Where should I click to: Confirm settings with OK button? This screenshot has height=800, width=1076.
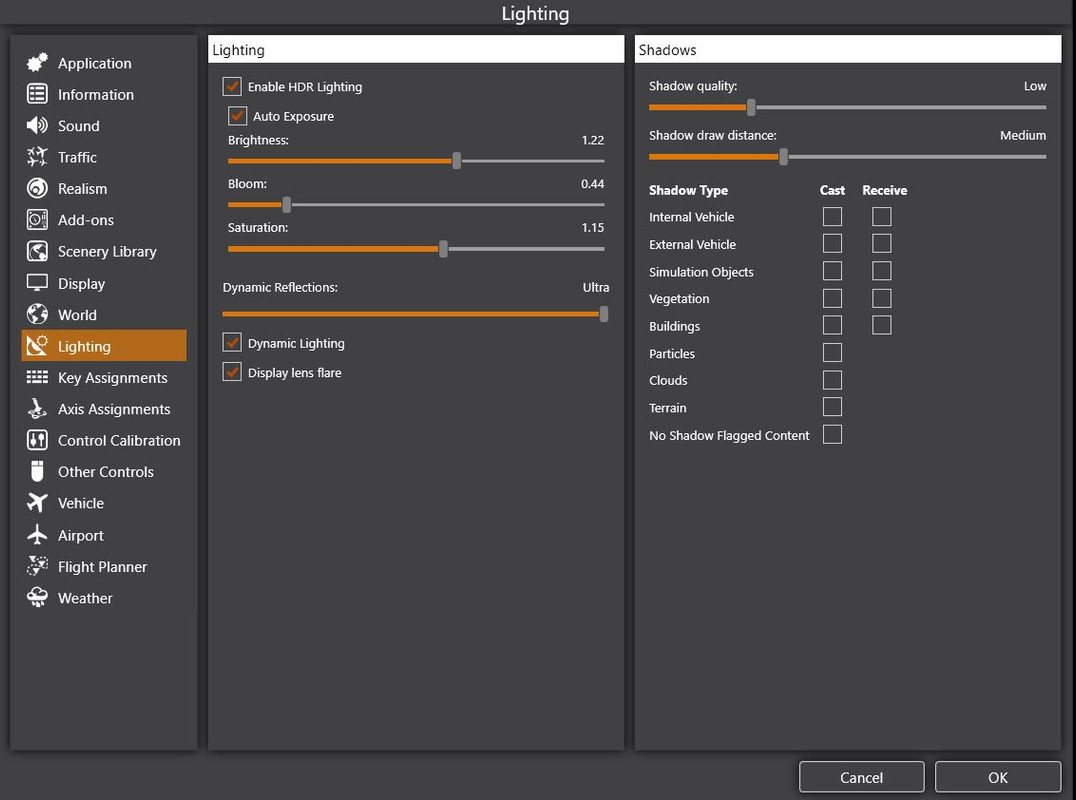998,777
